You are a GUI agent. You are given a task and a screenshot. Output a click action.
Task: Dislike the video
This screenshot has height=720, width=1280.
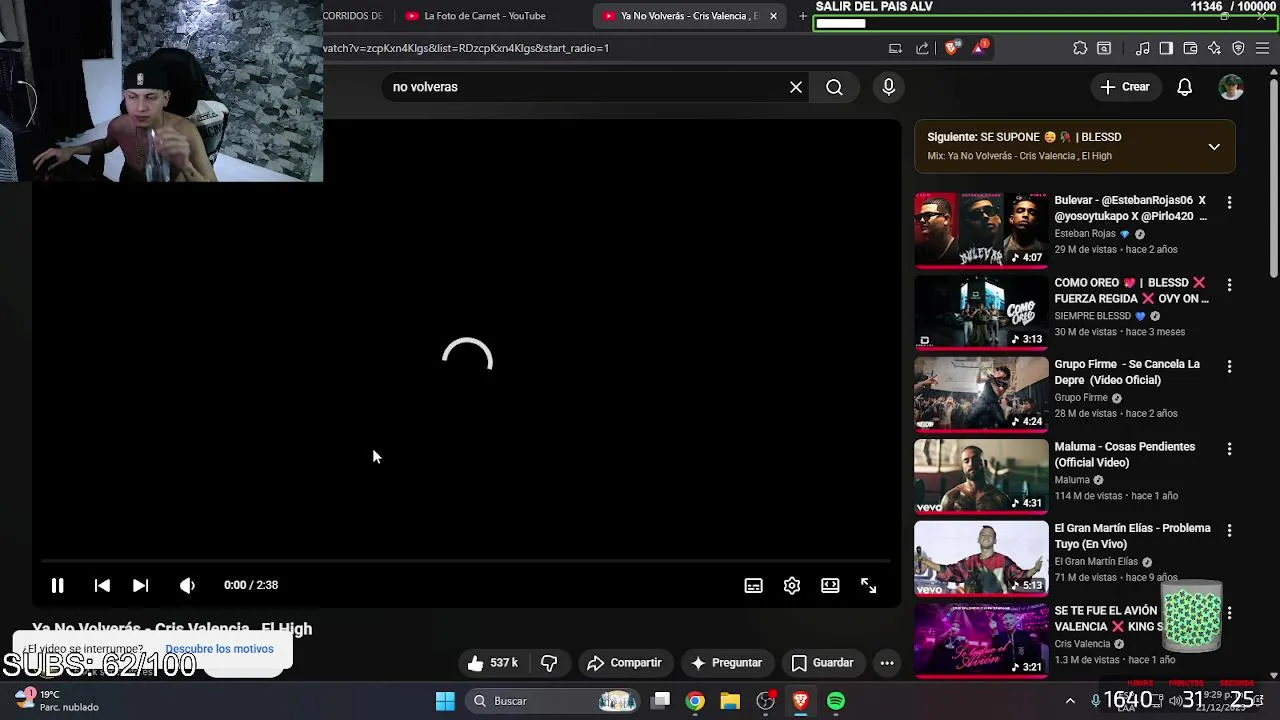(549, 663)
